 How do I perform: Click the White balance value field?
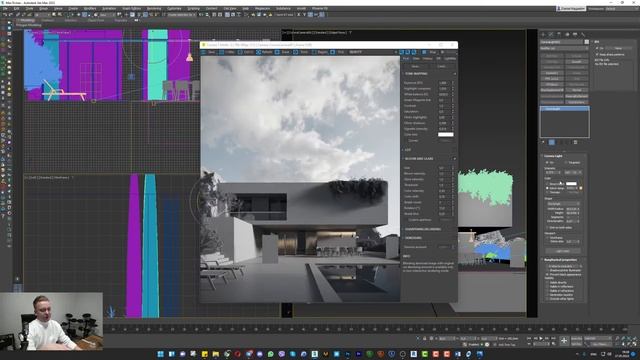click(445, 94)
